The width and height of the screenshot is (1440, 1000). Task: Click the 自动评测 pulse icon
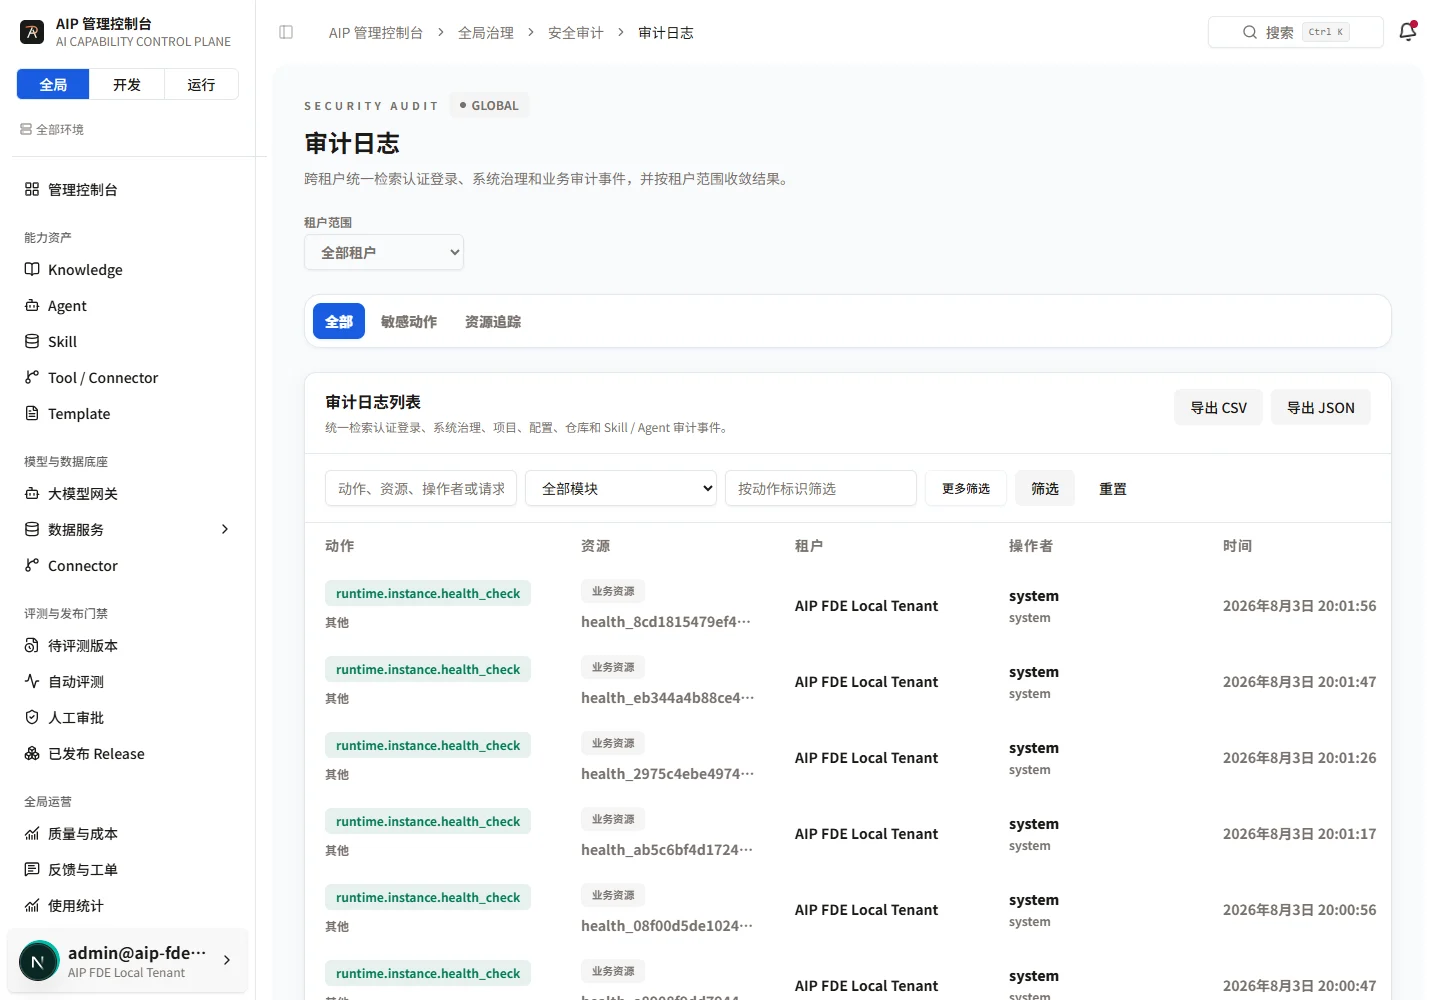(x=32, y=681)
